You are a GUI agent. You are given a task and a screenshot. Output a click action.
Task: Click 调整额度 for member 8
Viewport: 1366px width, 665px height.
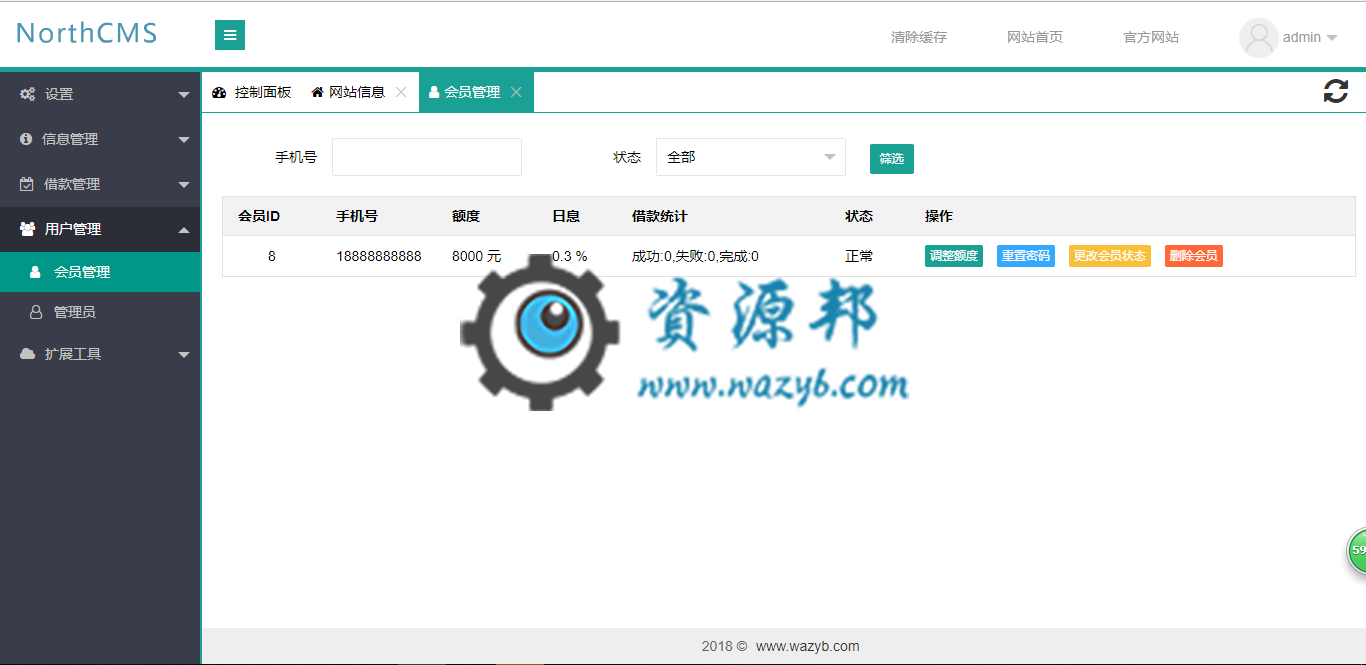pyautogui.click(x=954, y=256)
